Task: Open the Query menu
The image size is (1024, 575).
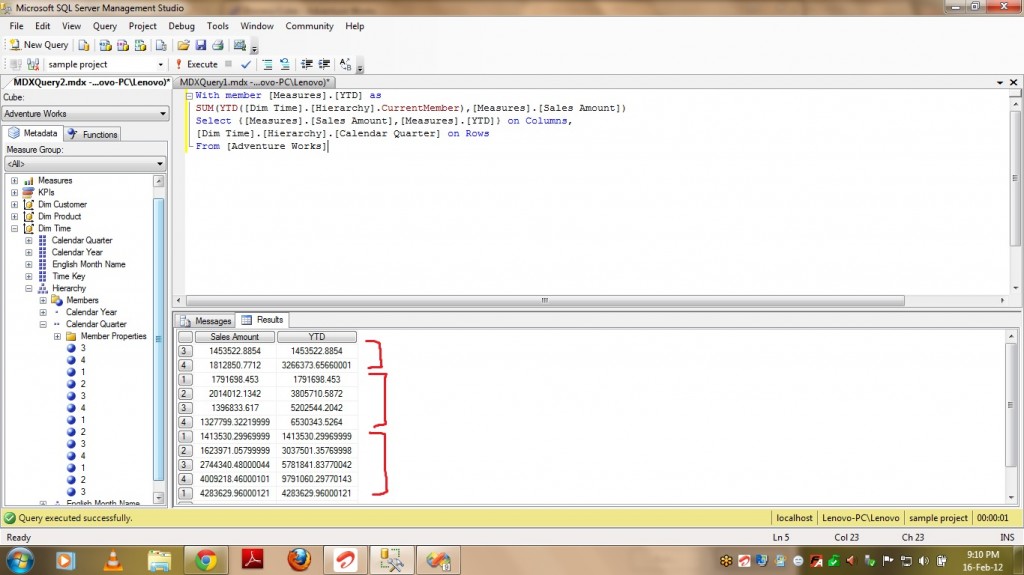Action: (104, 26)
